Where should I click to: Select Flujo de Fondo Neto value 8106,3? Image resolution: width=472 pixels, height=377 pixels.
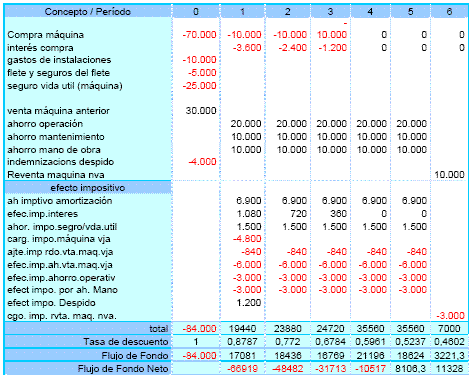click(411, 369)
